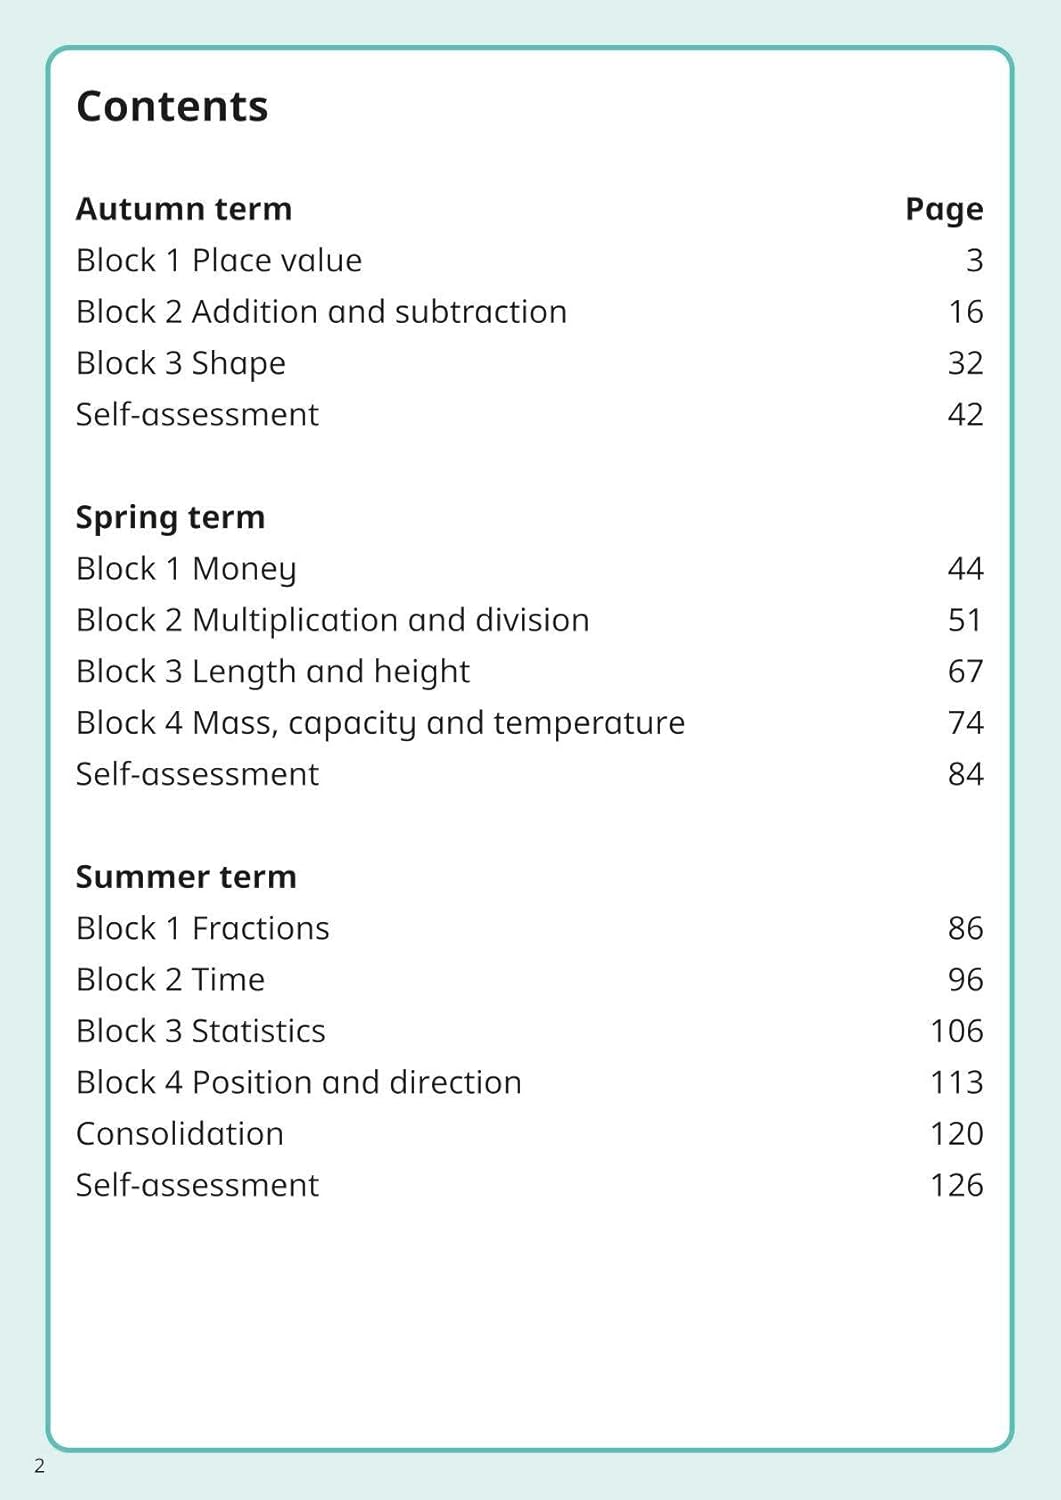Click Block 4 Mass, capacity and temperature
Image resolution: width=1061 pixels, height=1500 pixels.
[380, 723]
